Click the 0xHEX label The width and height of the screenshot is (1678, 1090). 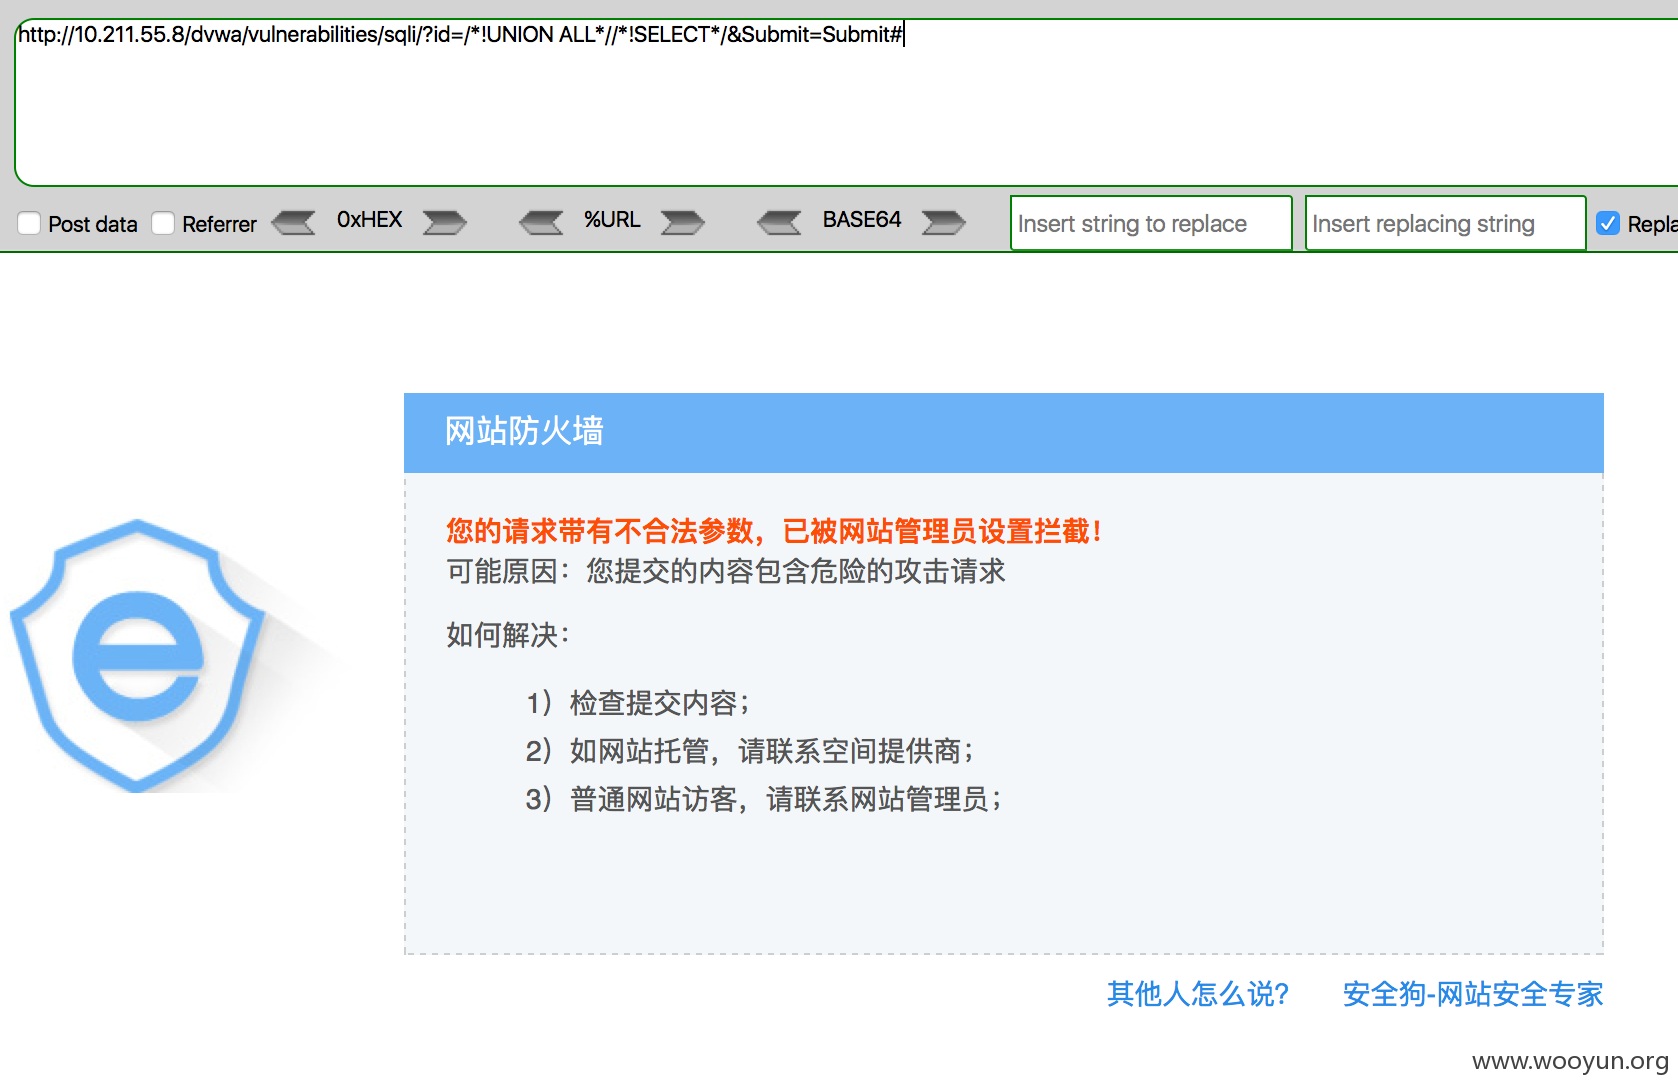pyautogui.click(x=369, y=220)
